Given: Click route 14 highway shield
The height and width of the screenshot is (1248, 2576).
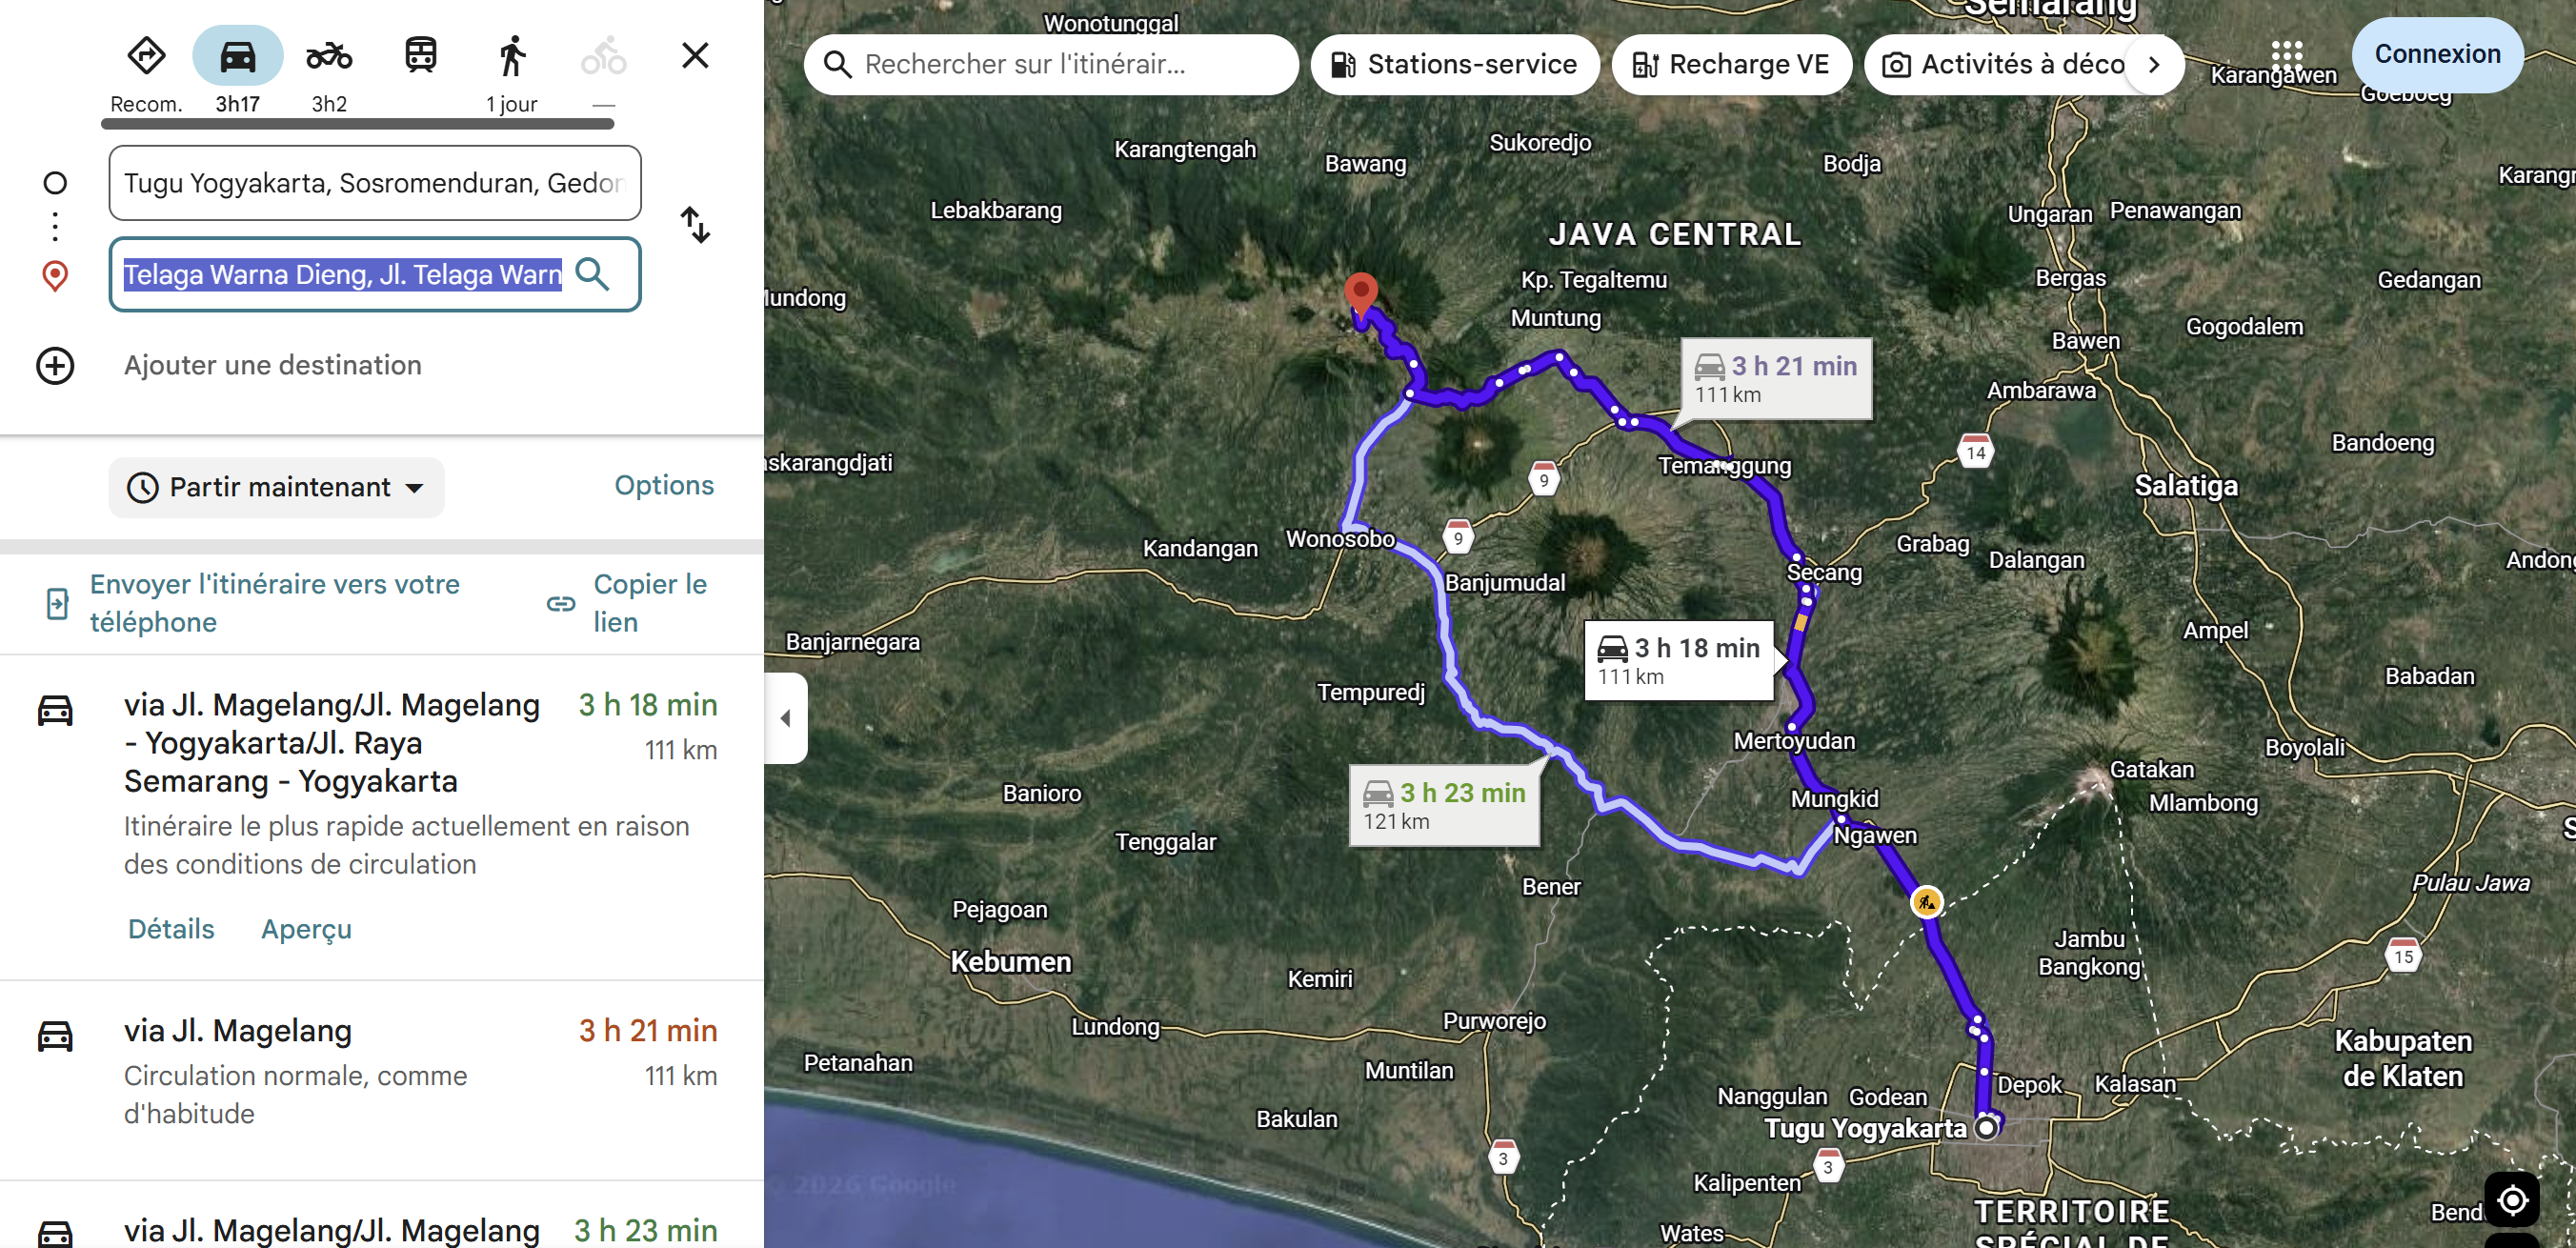Looking at the screenshot, I should 1975,452.
